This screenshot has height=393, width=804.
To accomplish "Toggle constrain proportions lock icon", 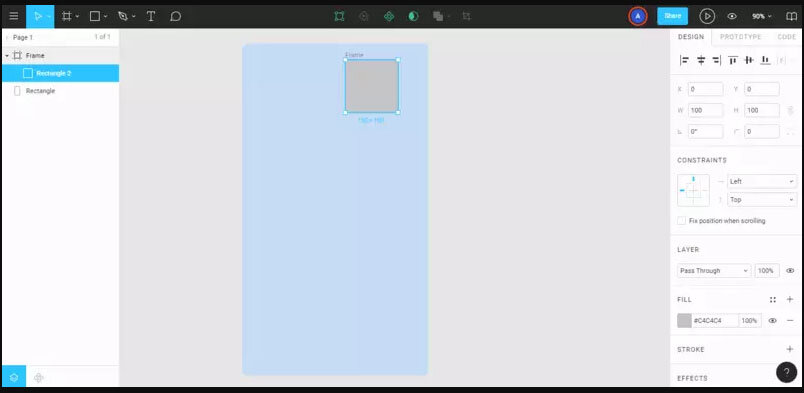I will coord(790,110).
